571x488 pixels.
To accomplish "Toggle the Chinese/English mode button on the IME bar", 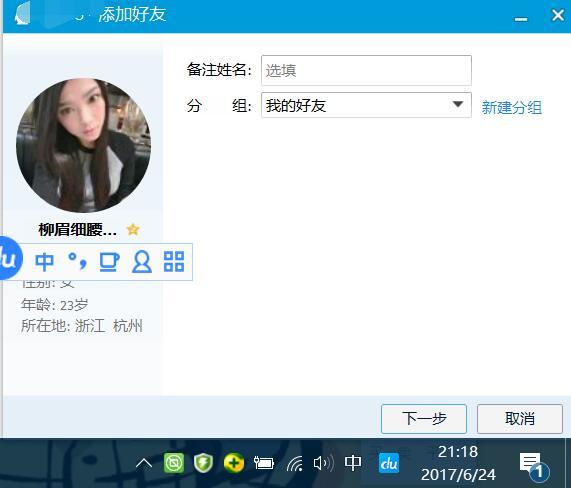I will (x=44, y=262).
